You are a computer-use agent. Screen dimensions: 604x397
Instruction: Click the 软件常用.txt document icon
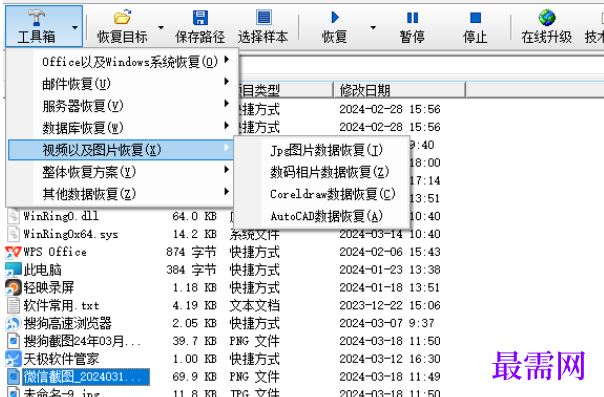pyautogui.click(x=13, y=305)
